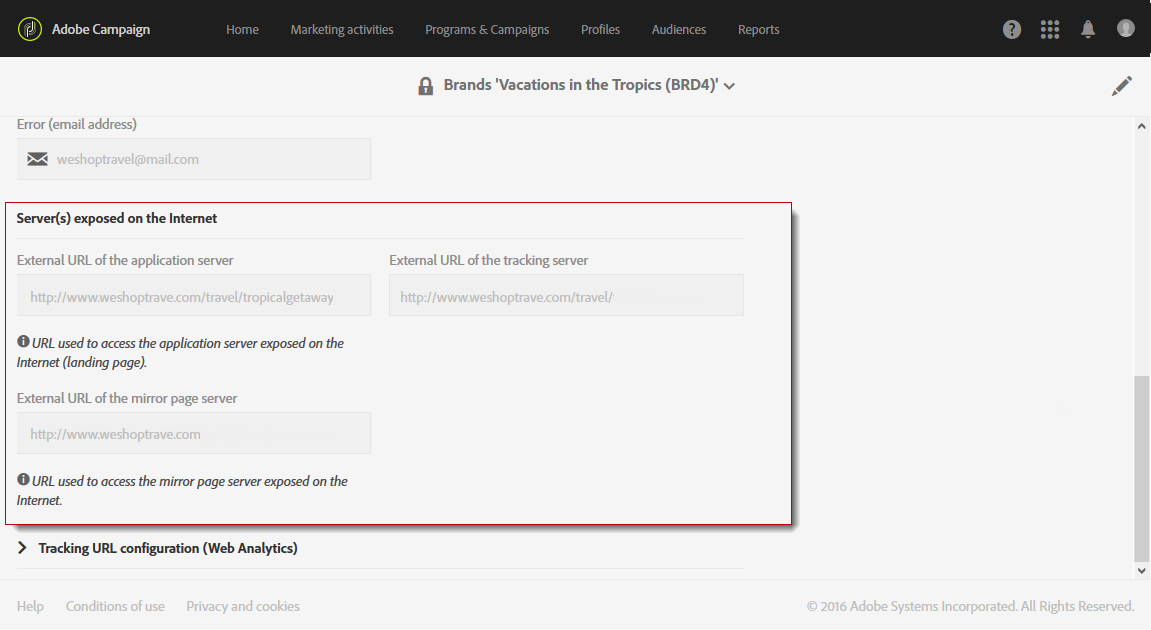Click the copyright Adobe Systems text
This screenshot has width=1151, height=630.
pyautogui.click(x=970, y=607)
